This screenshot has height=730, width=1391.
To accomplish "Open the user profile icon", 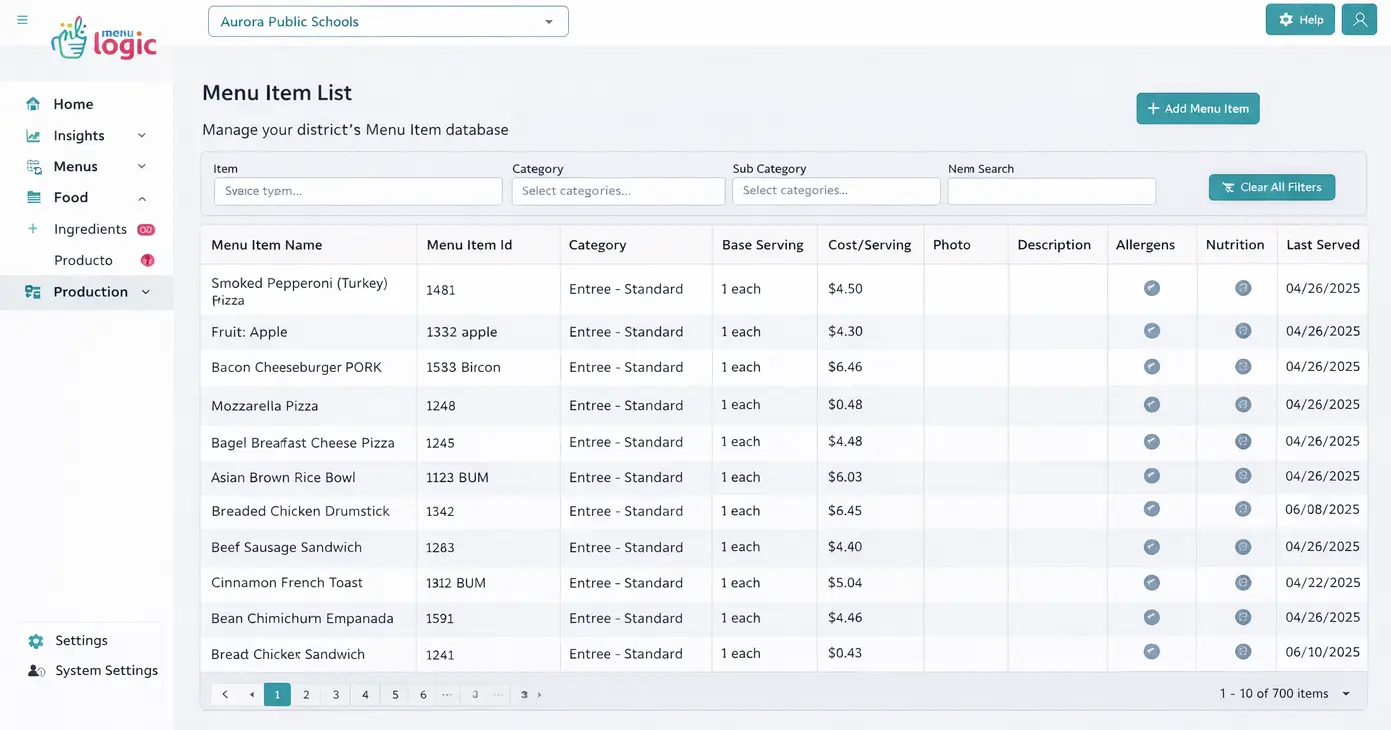I will (1359, 20).
